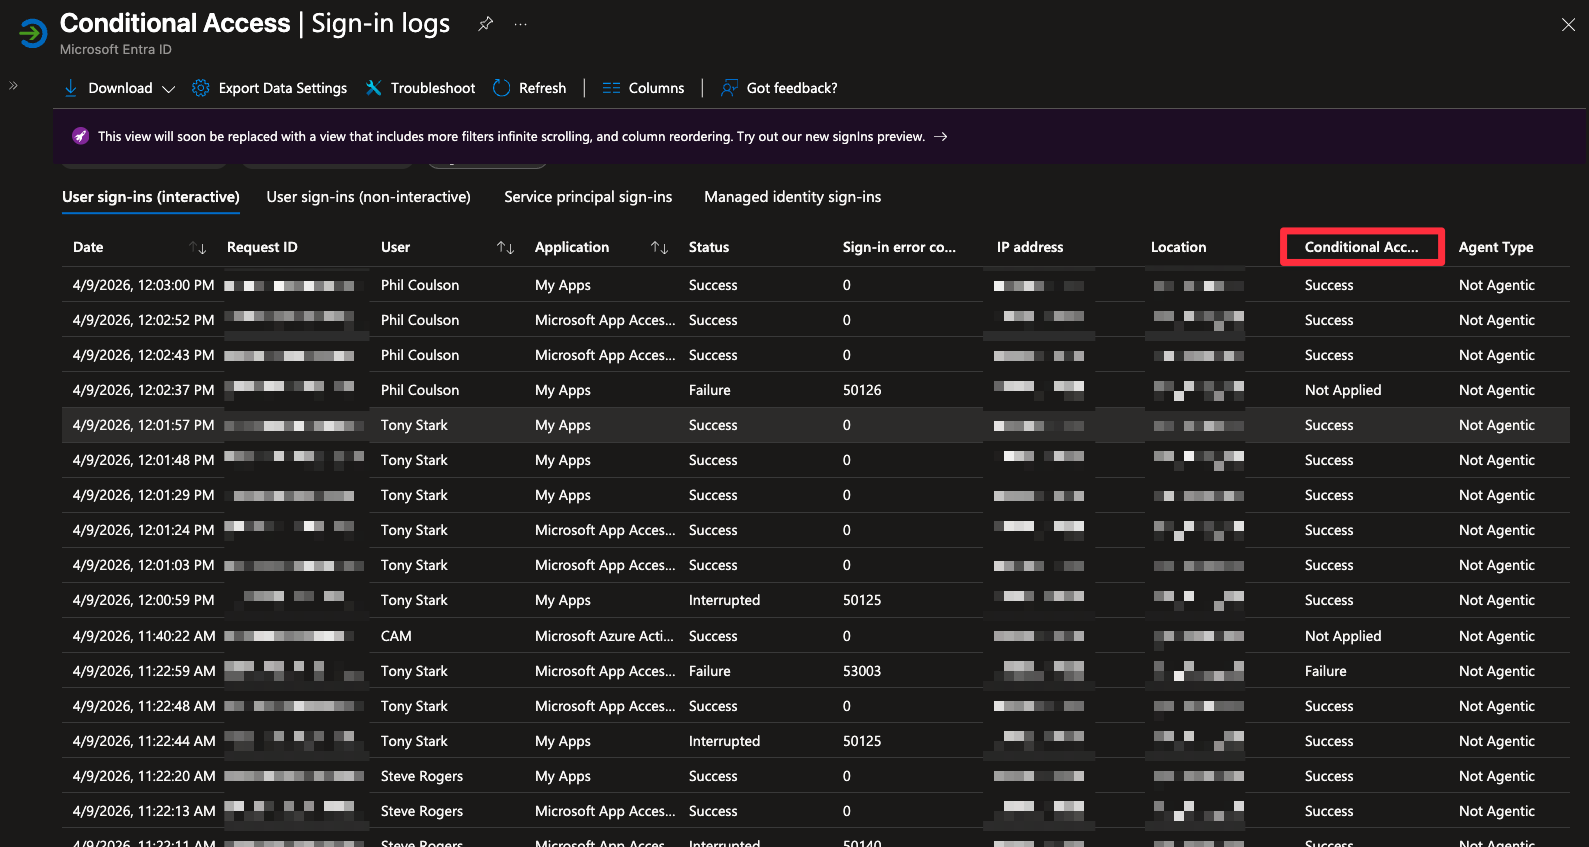Image resolution: width=1589 pixels, height=847 pixels.
Task: Open the 12:03:00 PM Phil Coulson sign-in
Action: point(815,285)
